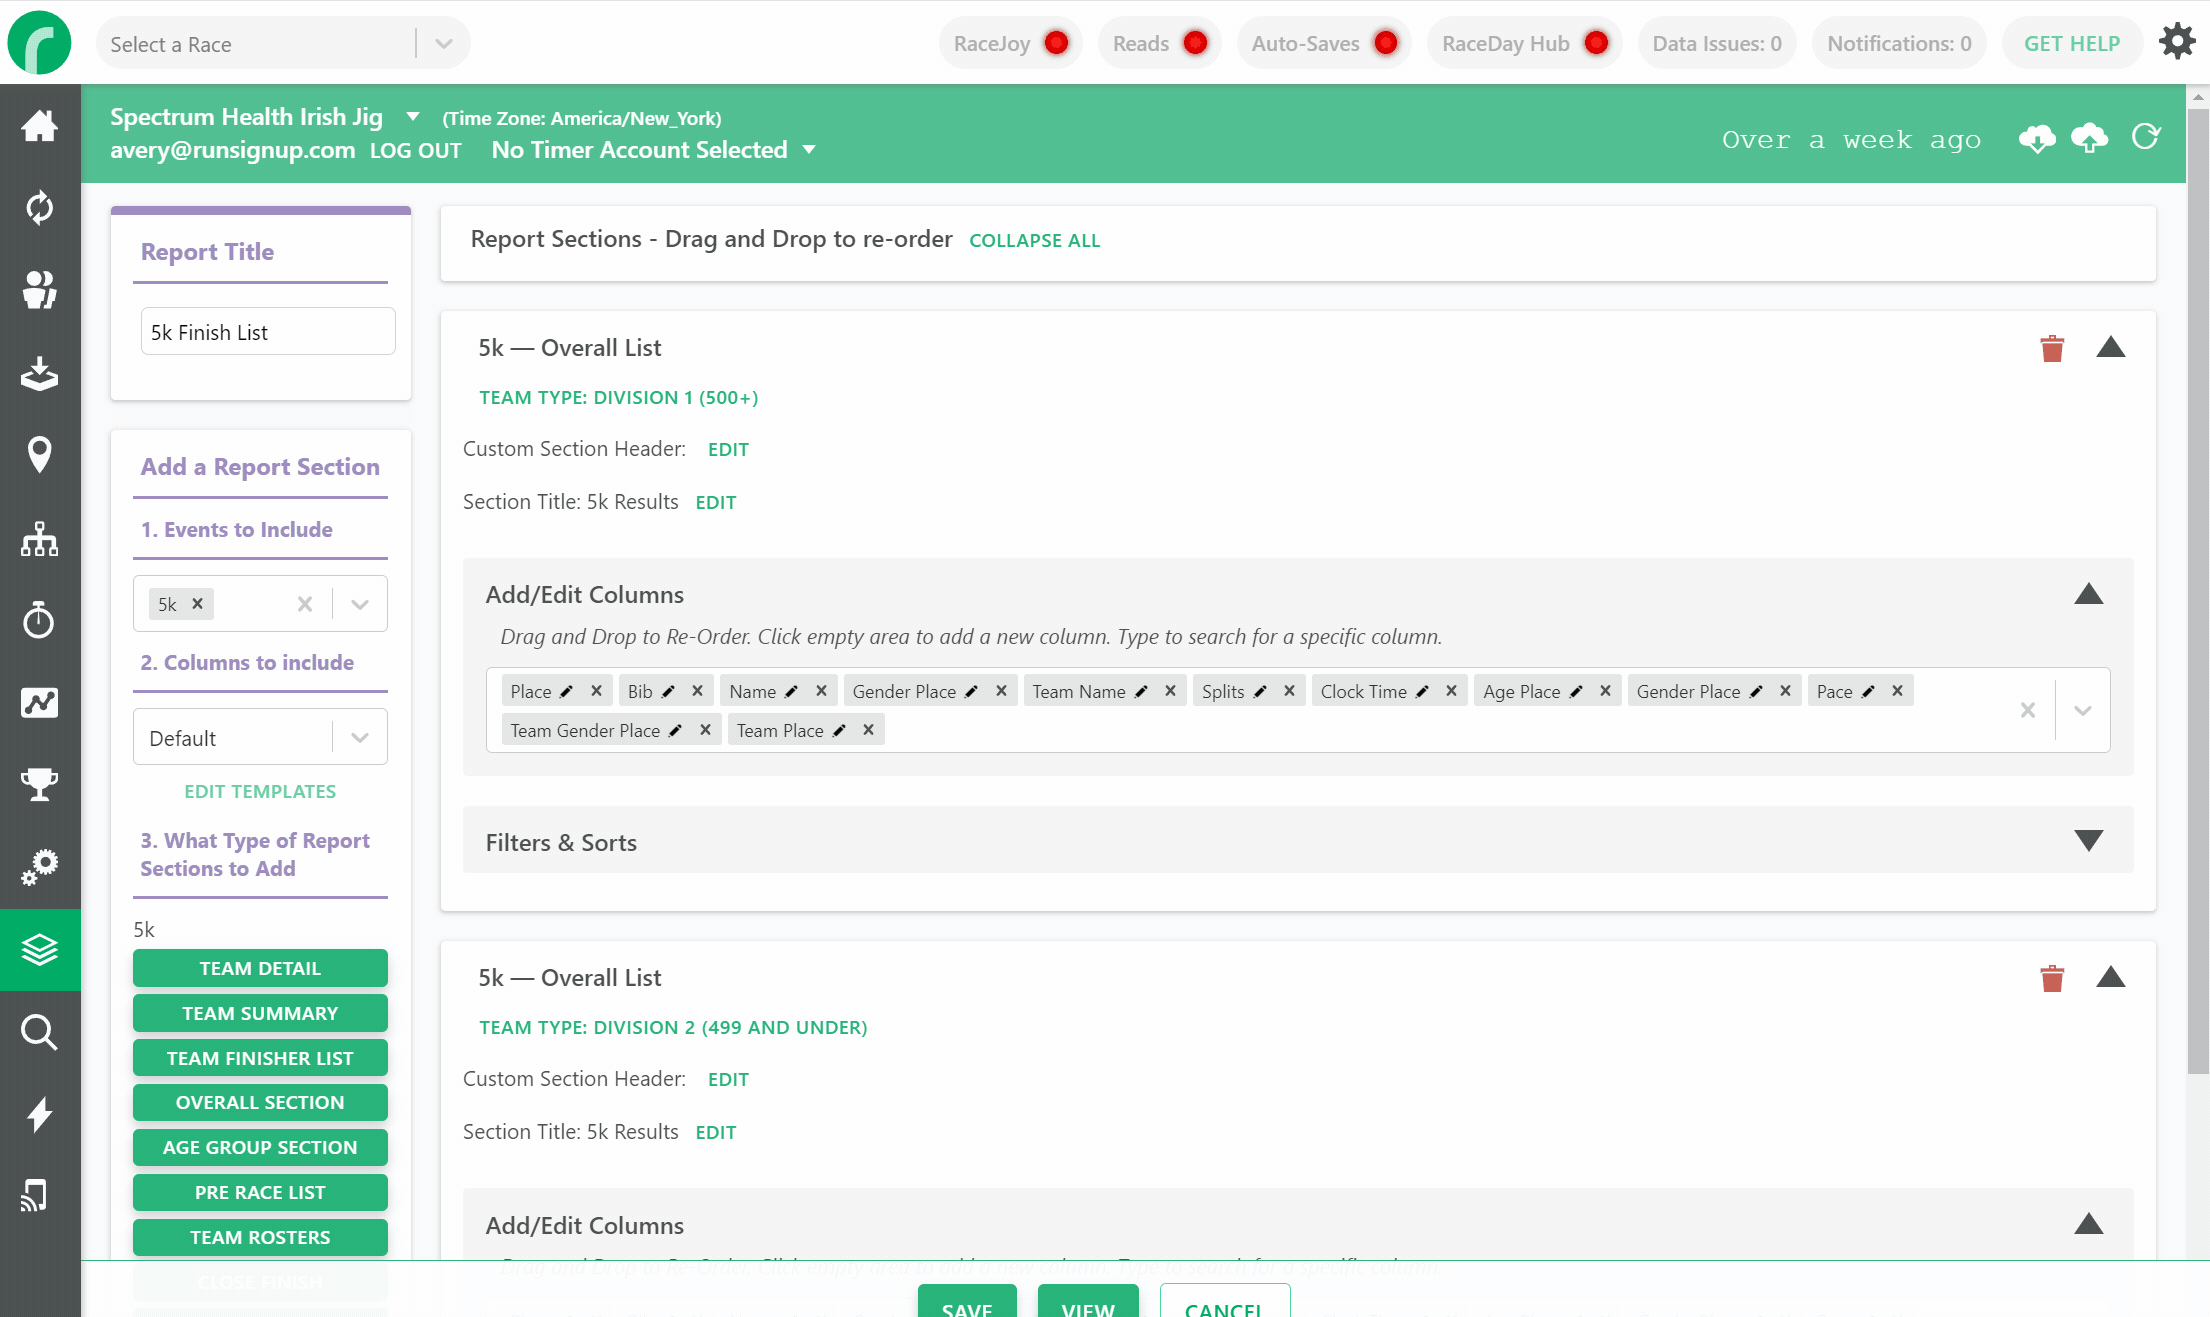Click the COLLAPSE ALL link
This screenshot has width=2210, height=1317.
click(1034, 240)
